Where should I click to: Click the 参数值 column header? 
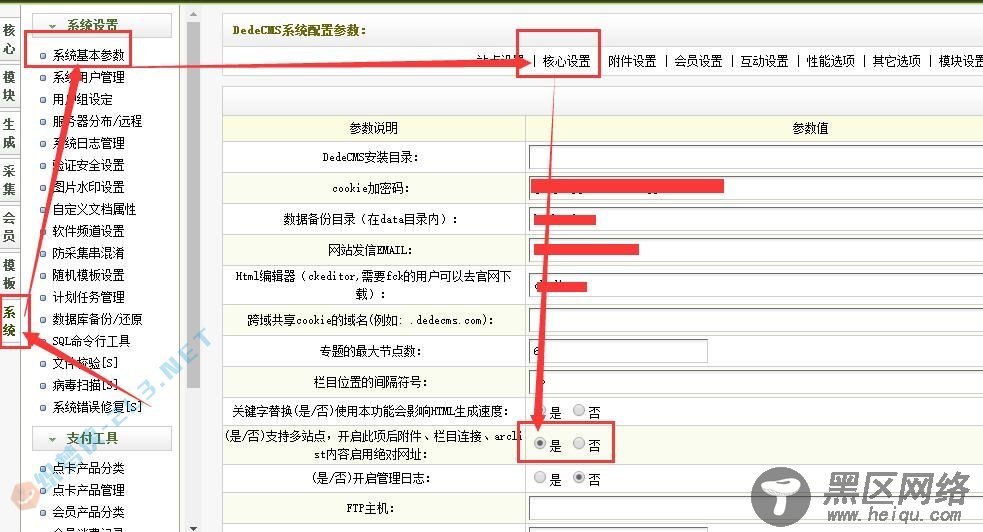pos(810,128)
